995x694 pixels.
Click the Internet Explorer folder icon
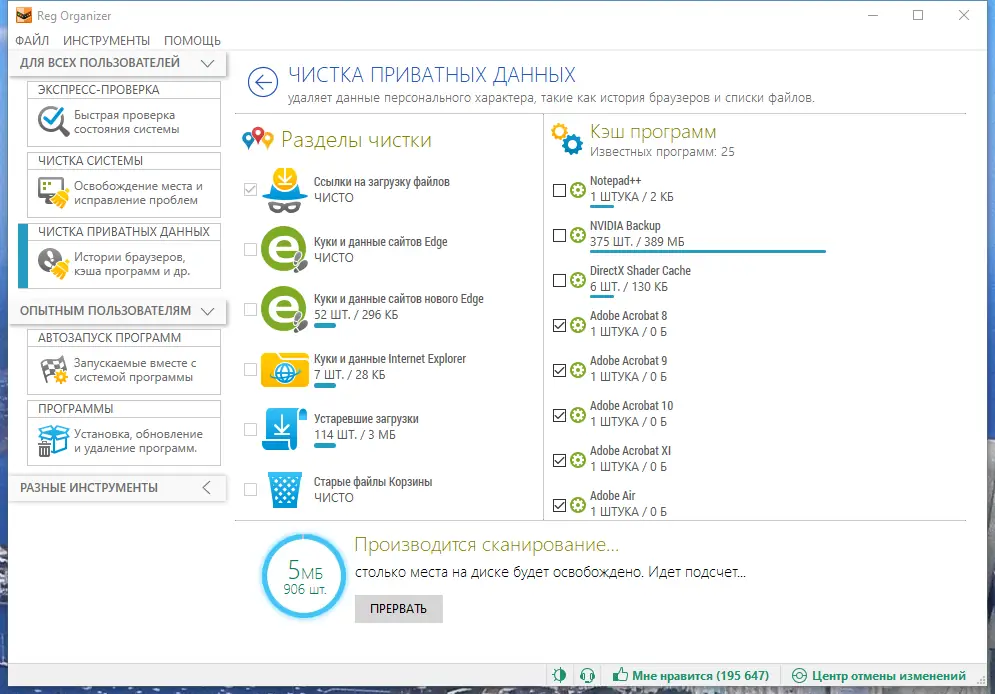click(x=284, y=370)
